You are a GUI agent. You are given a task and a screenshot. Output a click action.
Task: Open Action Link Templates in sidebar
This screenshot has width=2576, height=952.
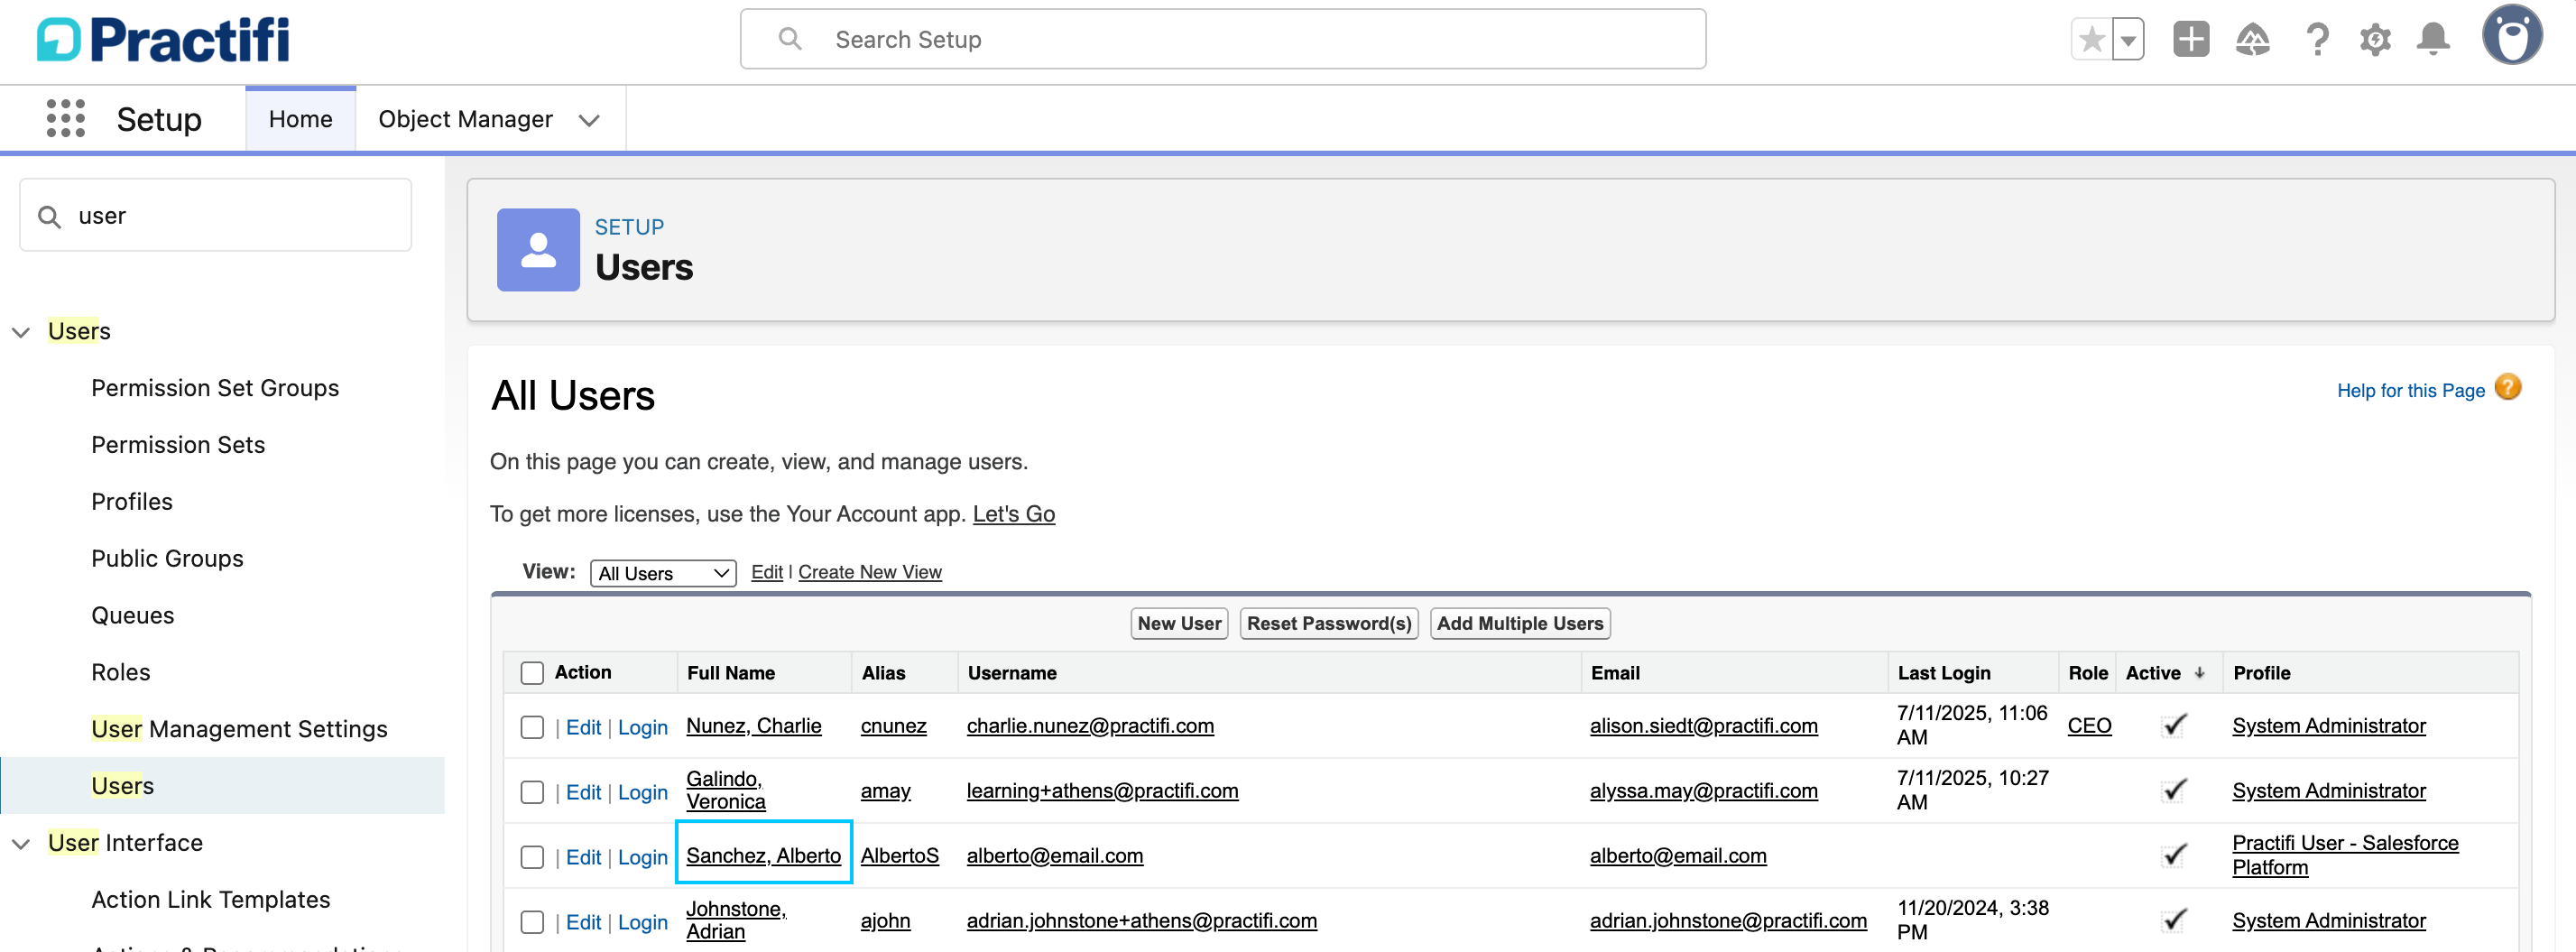pos(211,900)
